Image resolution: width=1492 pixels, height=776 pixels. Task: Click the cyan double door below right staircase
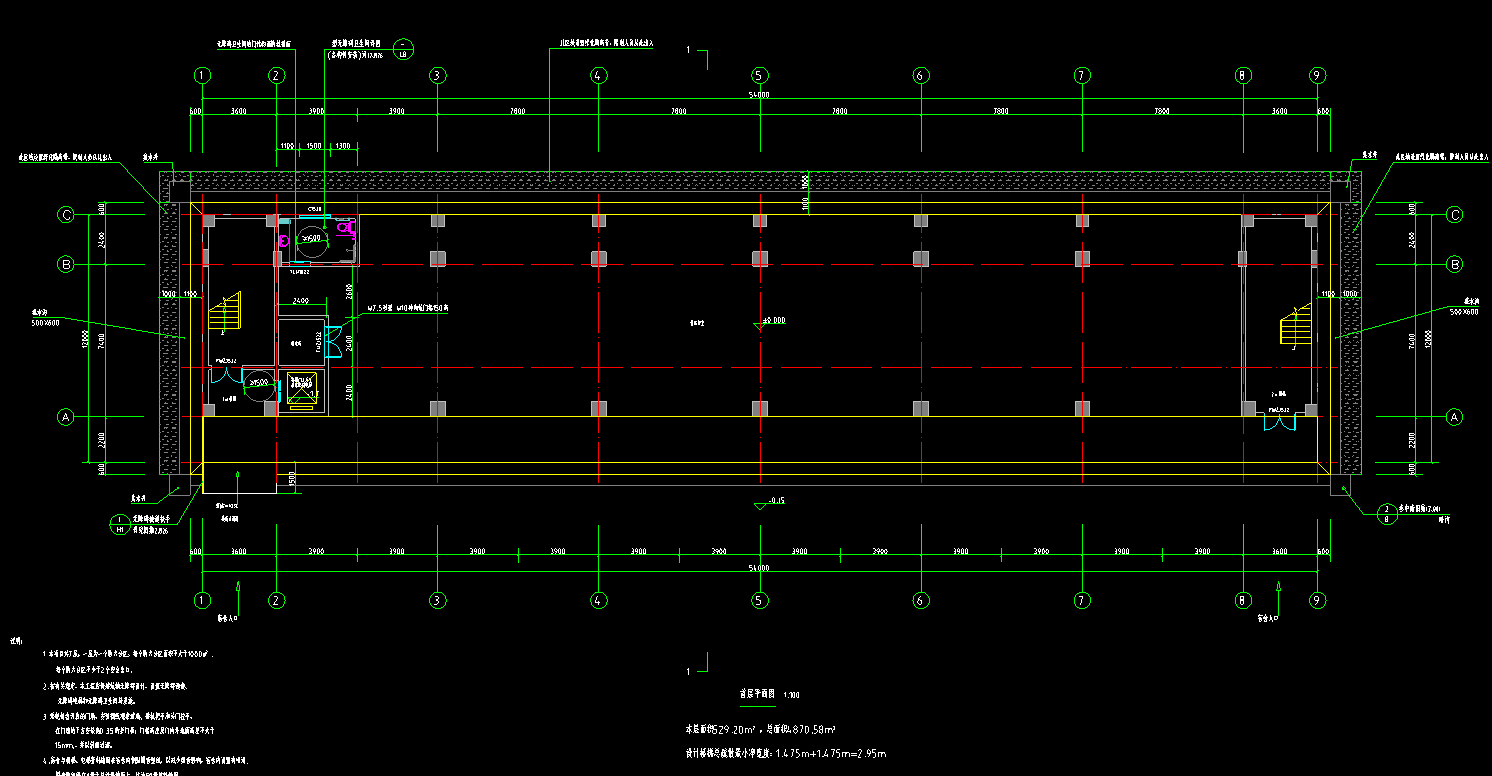[1279, 423]
